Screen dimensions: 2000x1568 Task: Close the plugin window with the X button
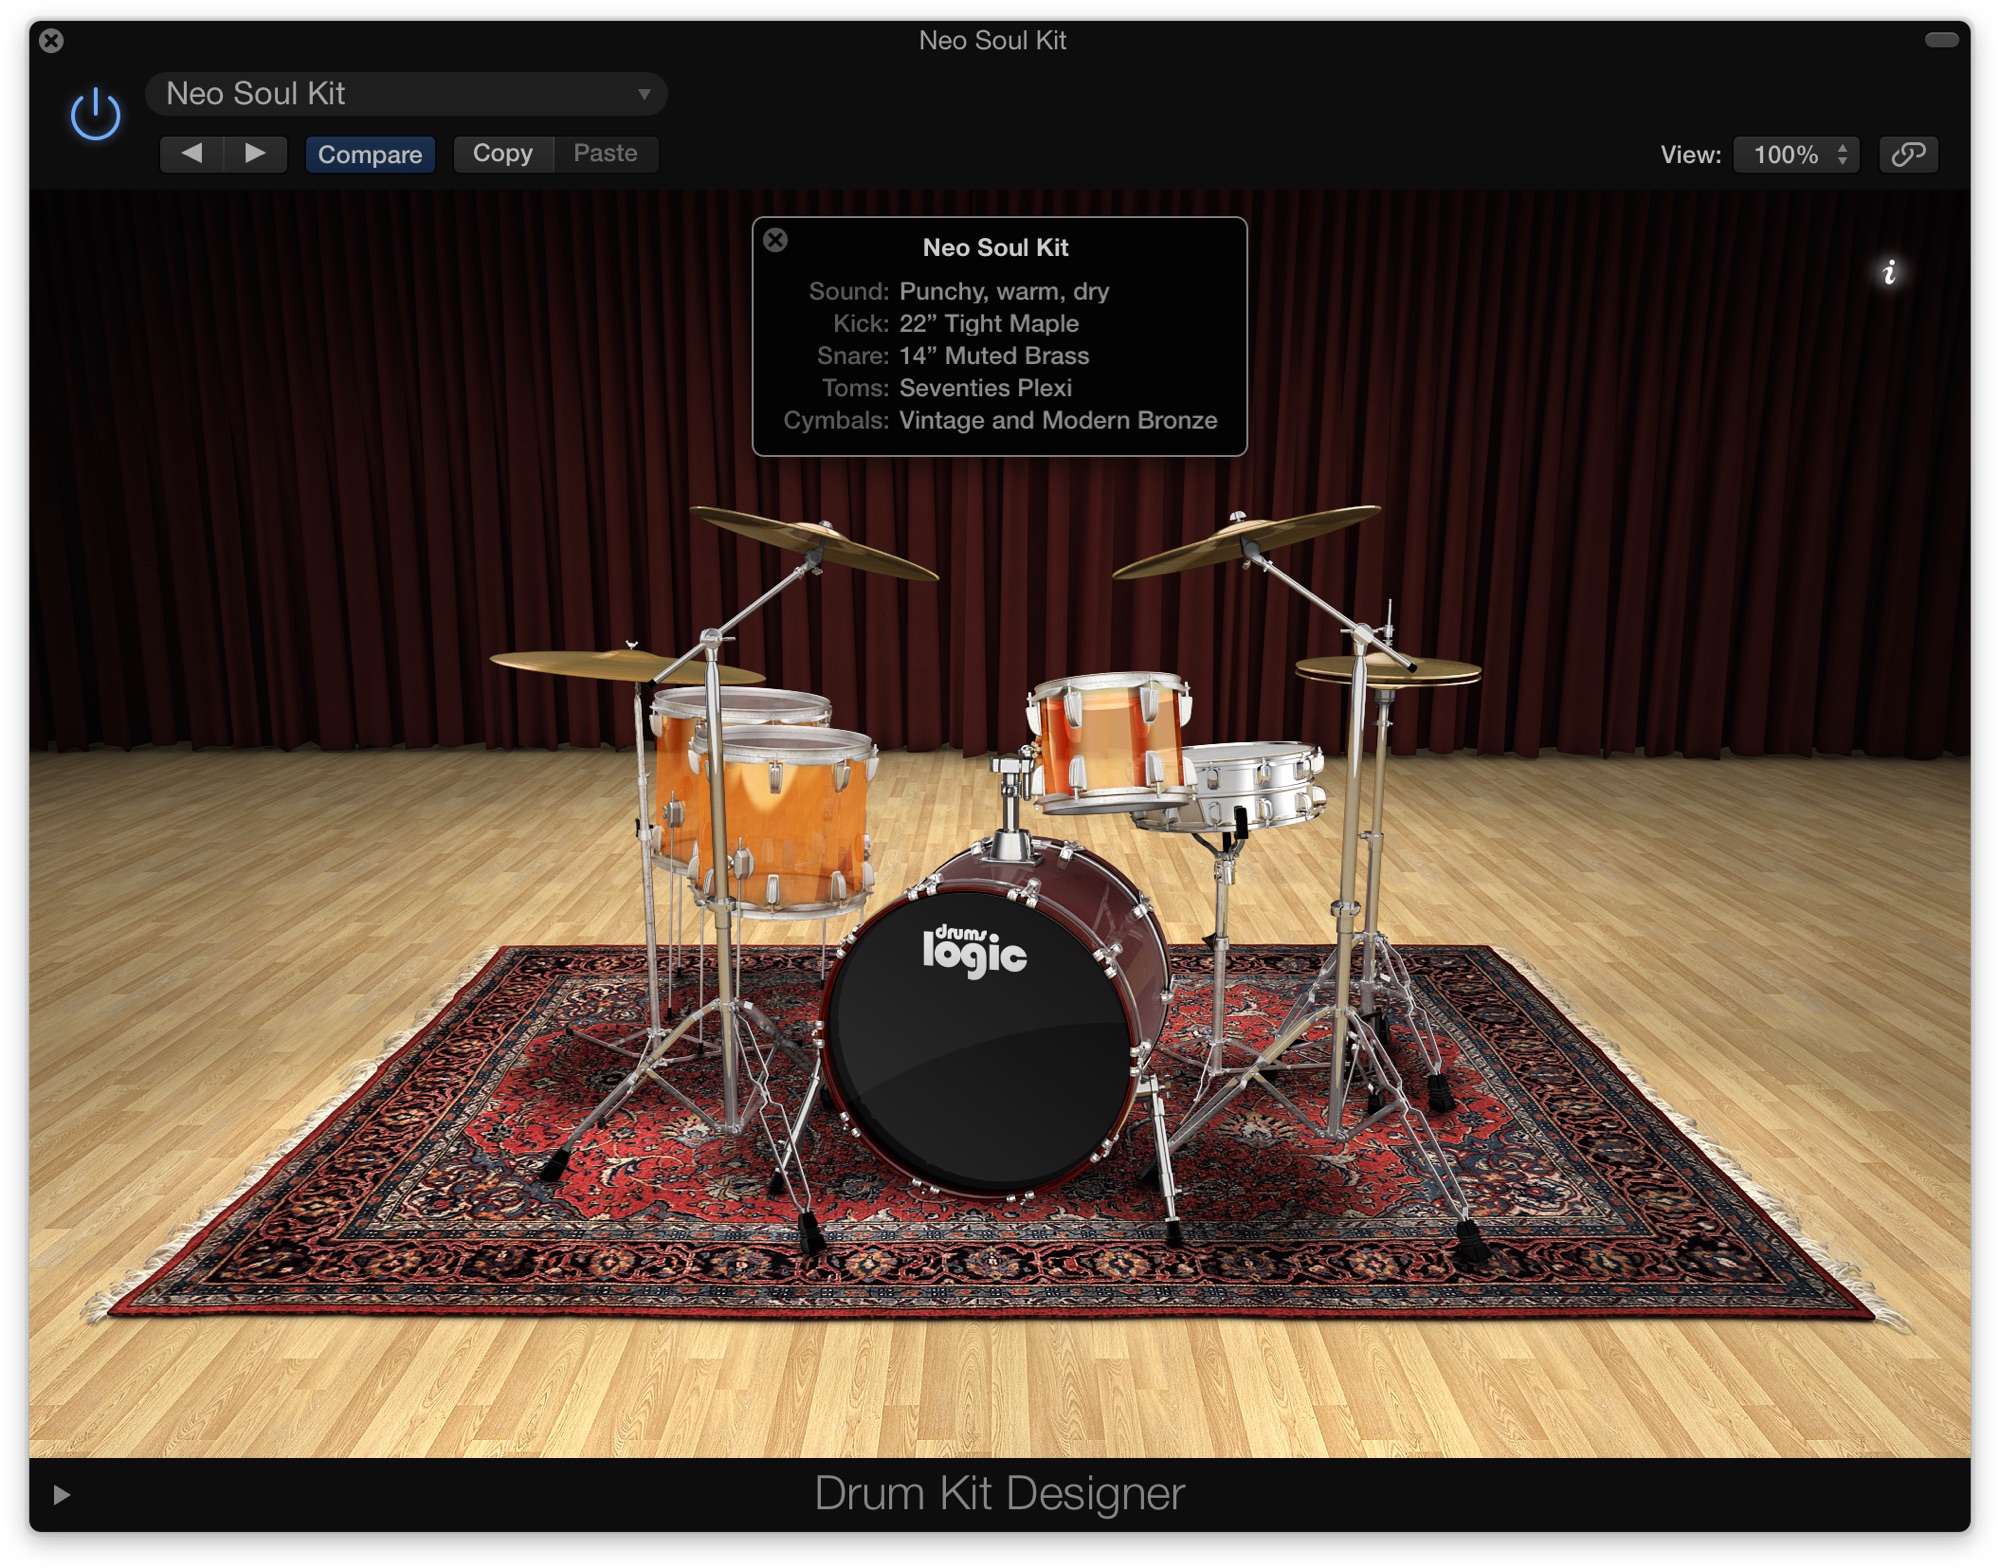click(52, 40)
